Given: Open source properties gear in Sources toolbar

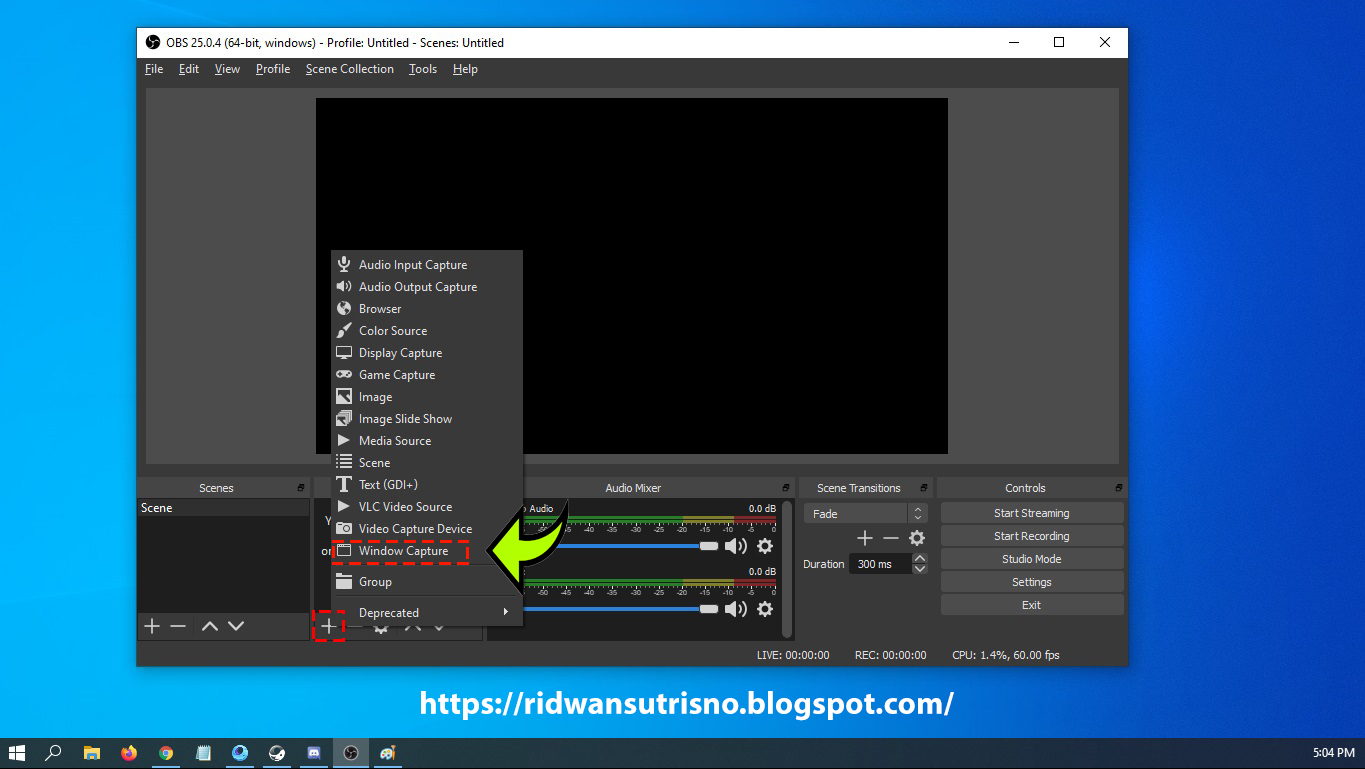Looking at the screenshot, I should tap(381, 628).
